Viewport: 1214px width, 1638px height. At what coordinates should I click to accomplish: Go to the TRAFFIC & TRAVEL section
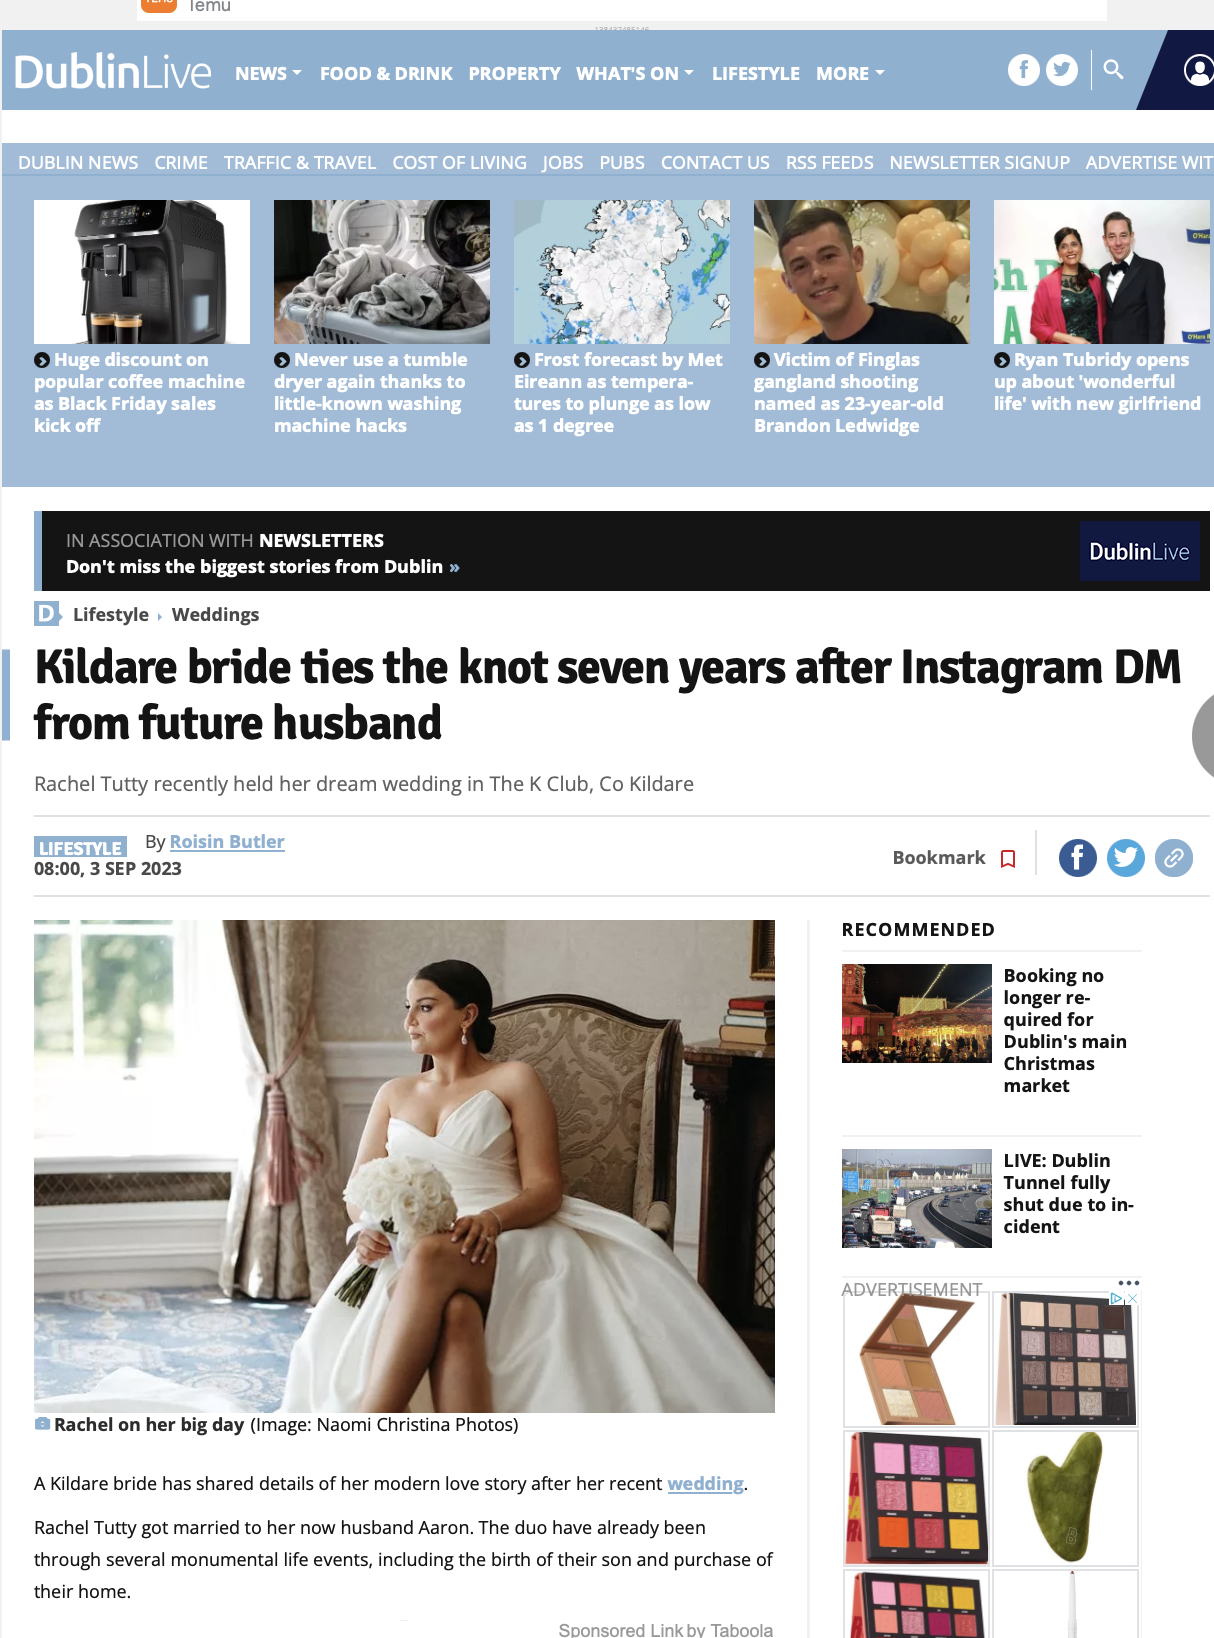pyautogui.click(x=300, y=162)
